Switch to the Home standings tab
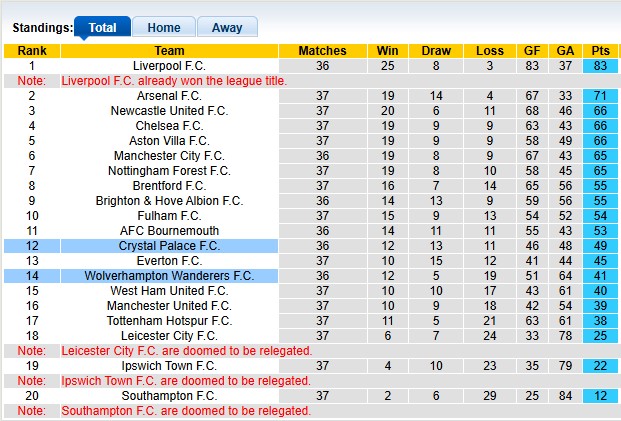The image size is (621, 421). tap(164, 28)
